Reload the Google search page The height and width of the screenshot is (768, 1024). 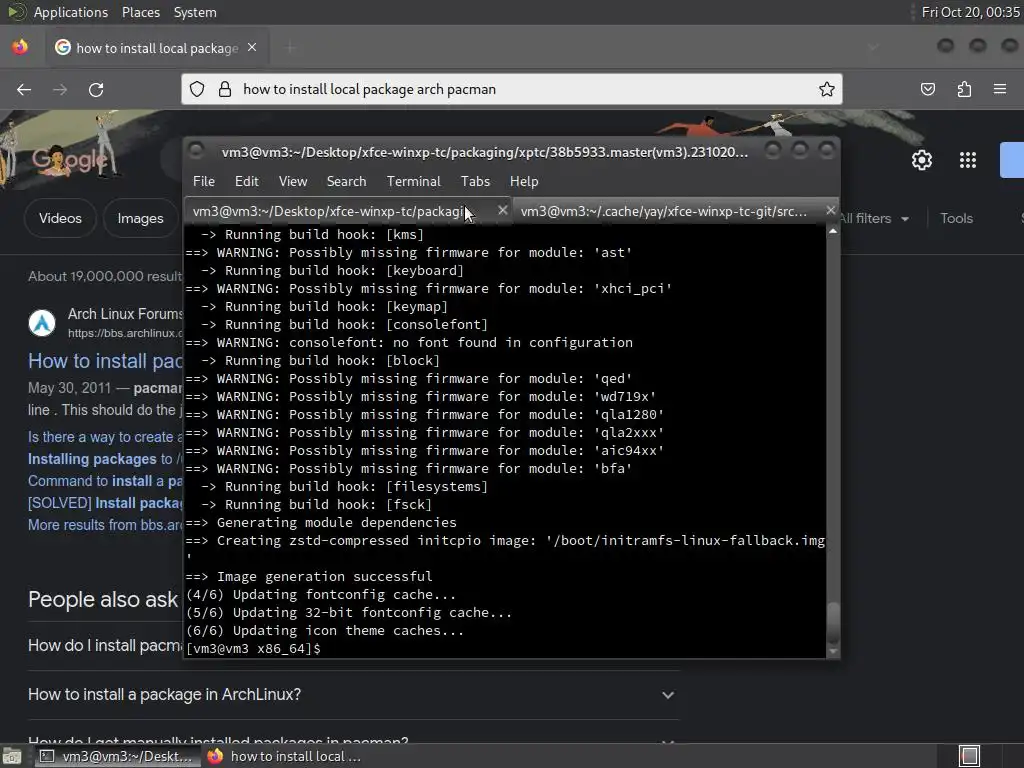point(96,89)
